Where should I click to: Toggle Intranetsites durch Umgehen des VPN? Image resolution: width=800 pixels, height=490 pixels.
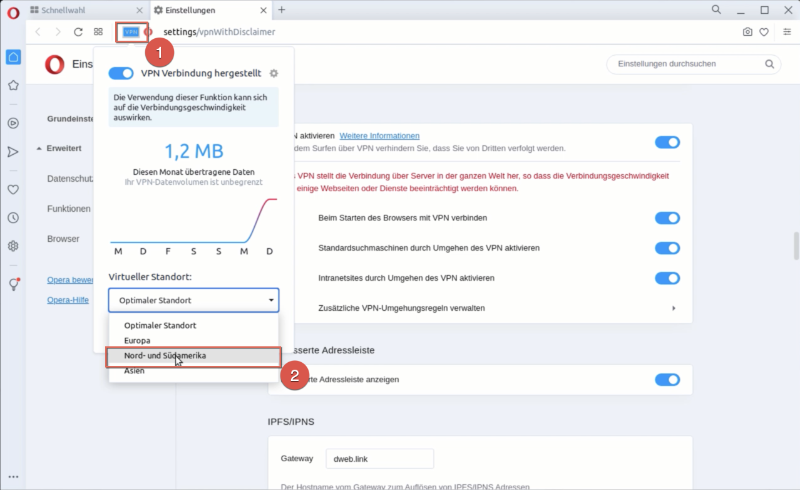click(667, 278)
